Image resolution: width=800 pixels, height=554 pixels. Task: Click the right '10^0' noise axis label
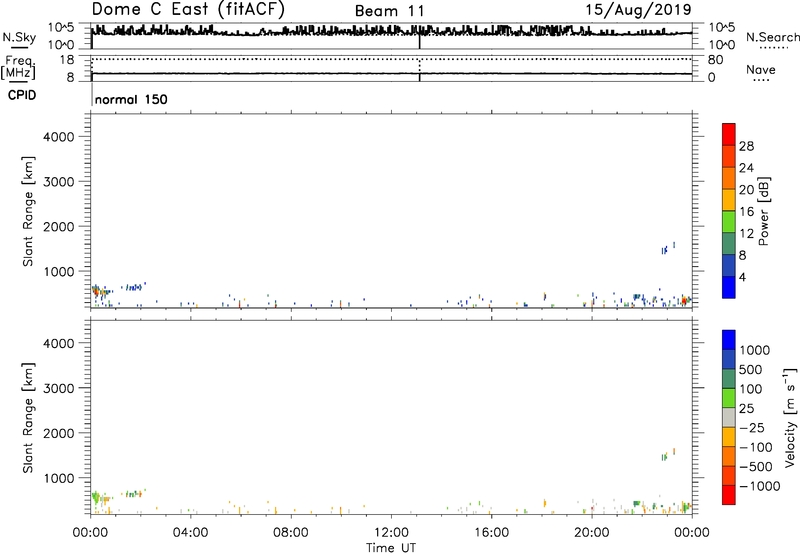pos(721,45)
